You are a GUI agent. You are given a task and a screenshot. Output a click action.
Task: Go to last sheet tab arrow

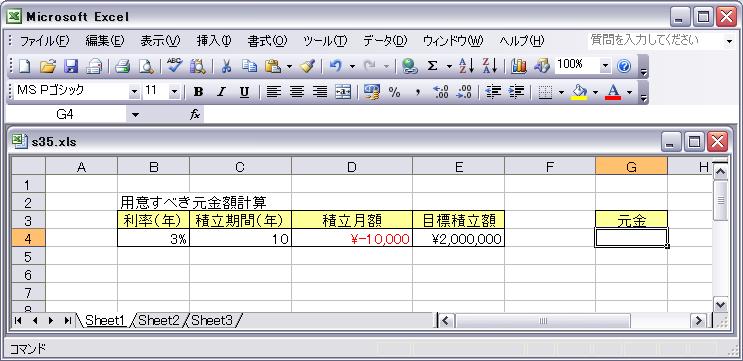(67, 321)
